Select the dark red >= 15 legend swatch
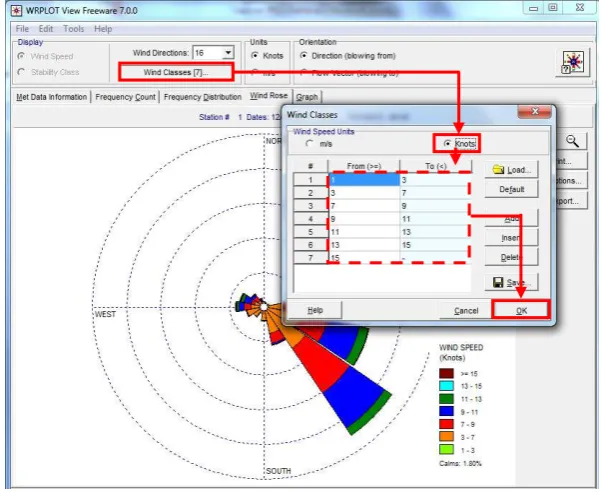The image size is (601, 492). (447, 373)
